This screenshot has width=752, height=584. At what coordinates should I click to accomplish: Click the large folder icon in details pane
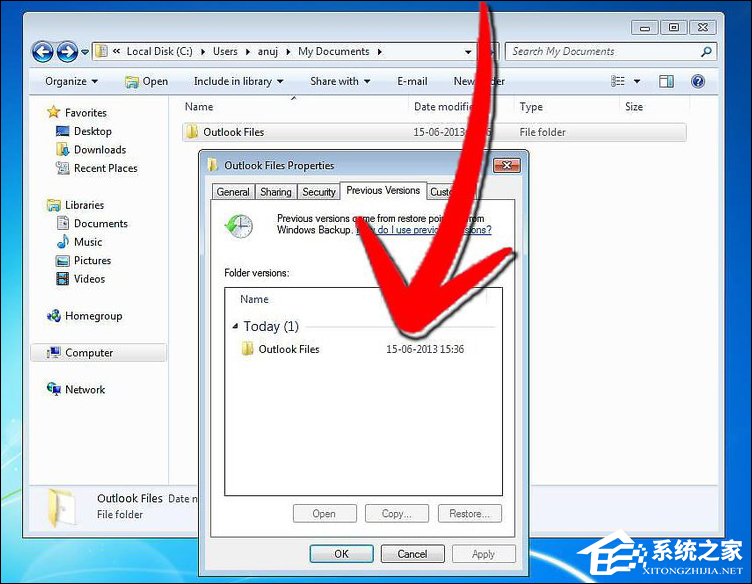click(62, 508)
